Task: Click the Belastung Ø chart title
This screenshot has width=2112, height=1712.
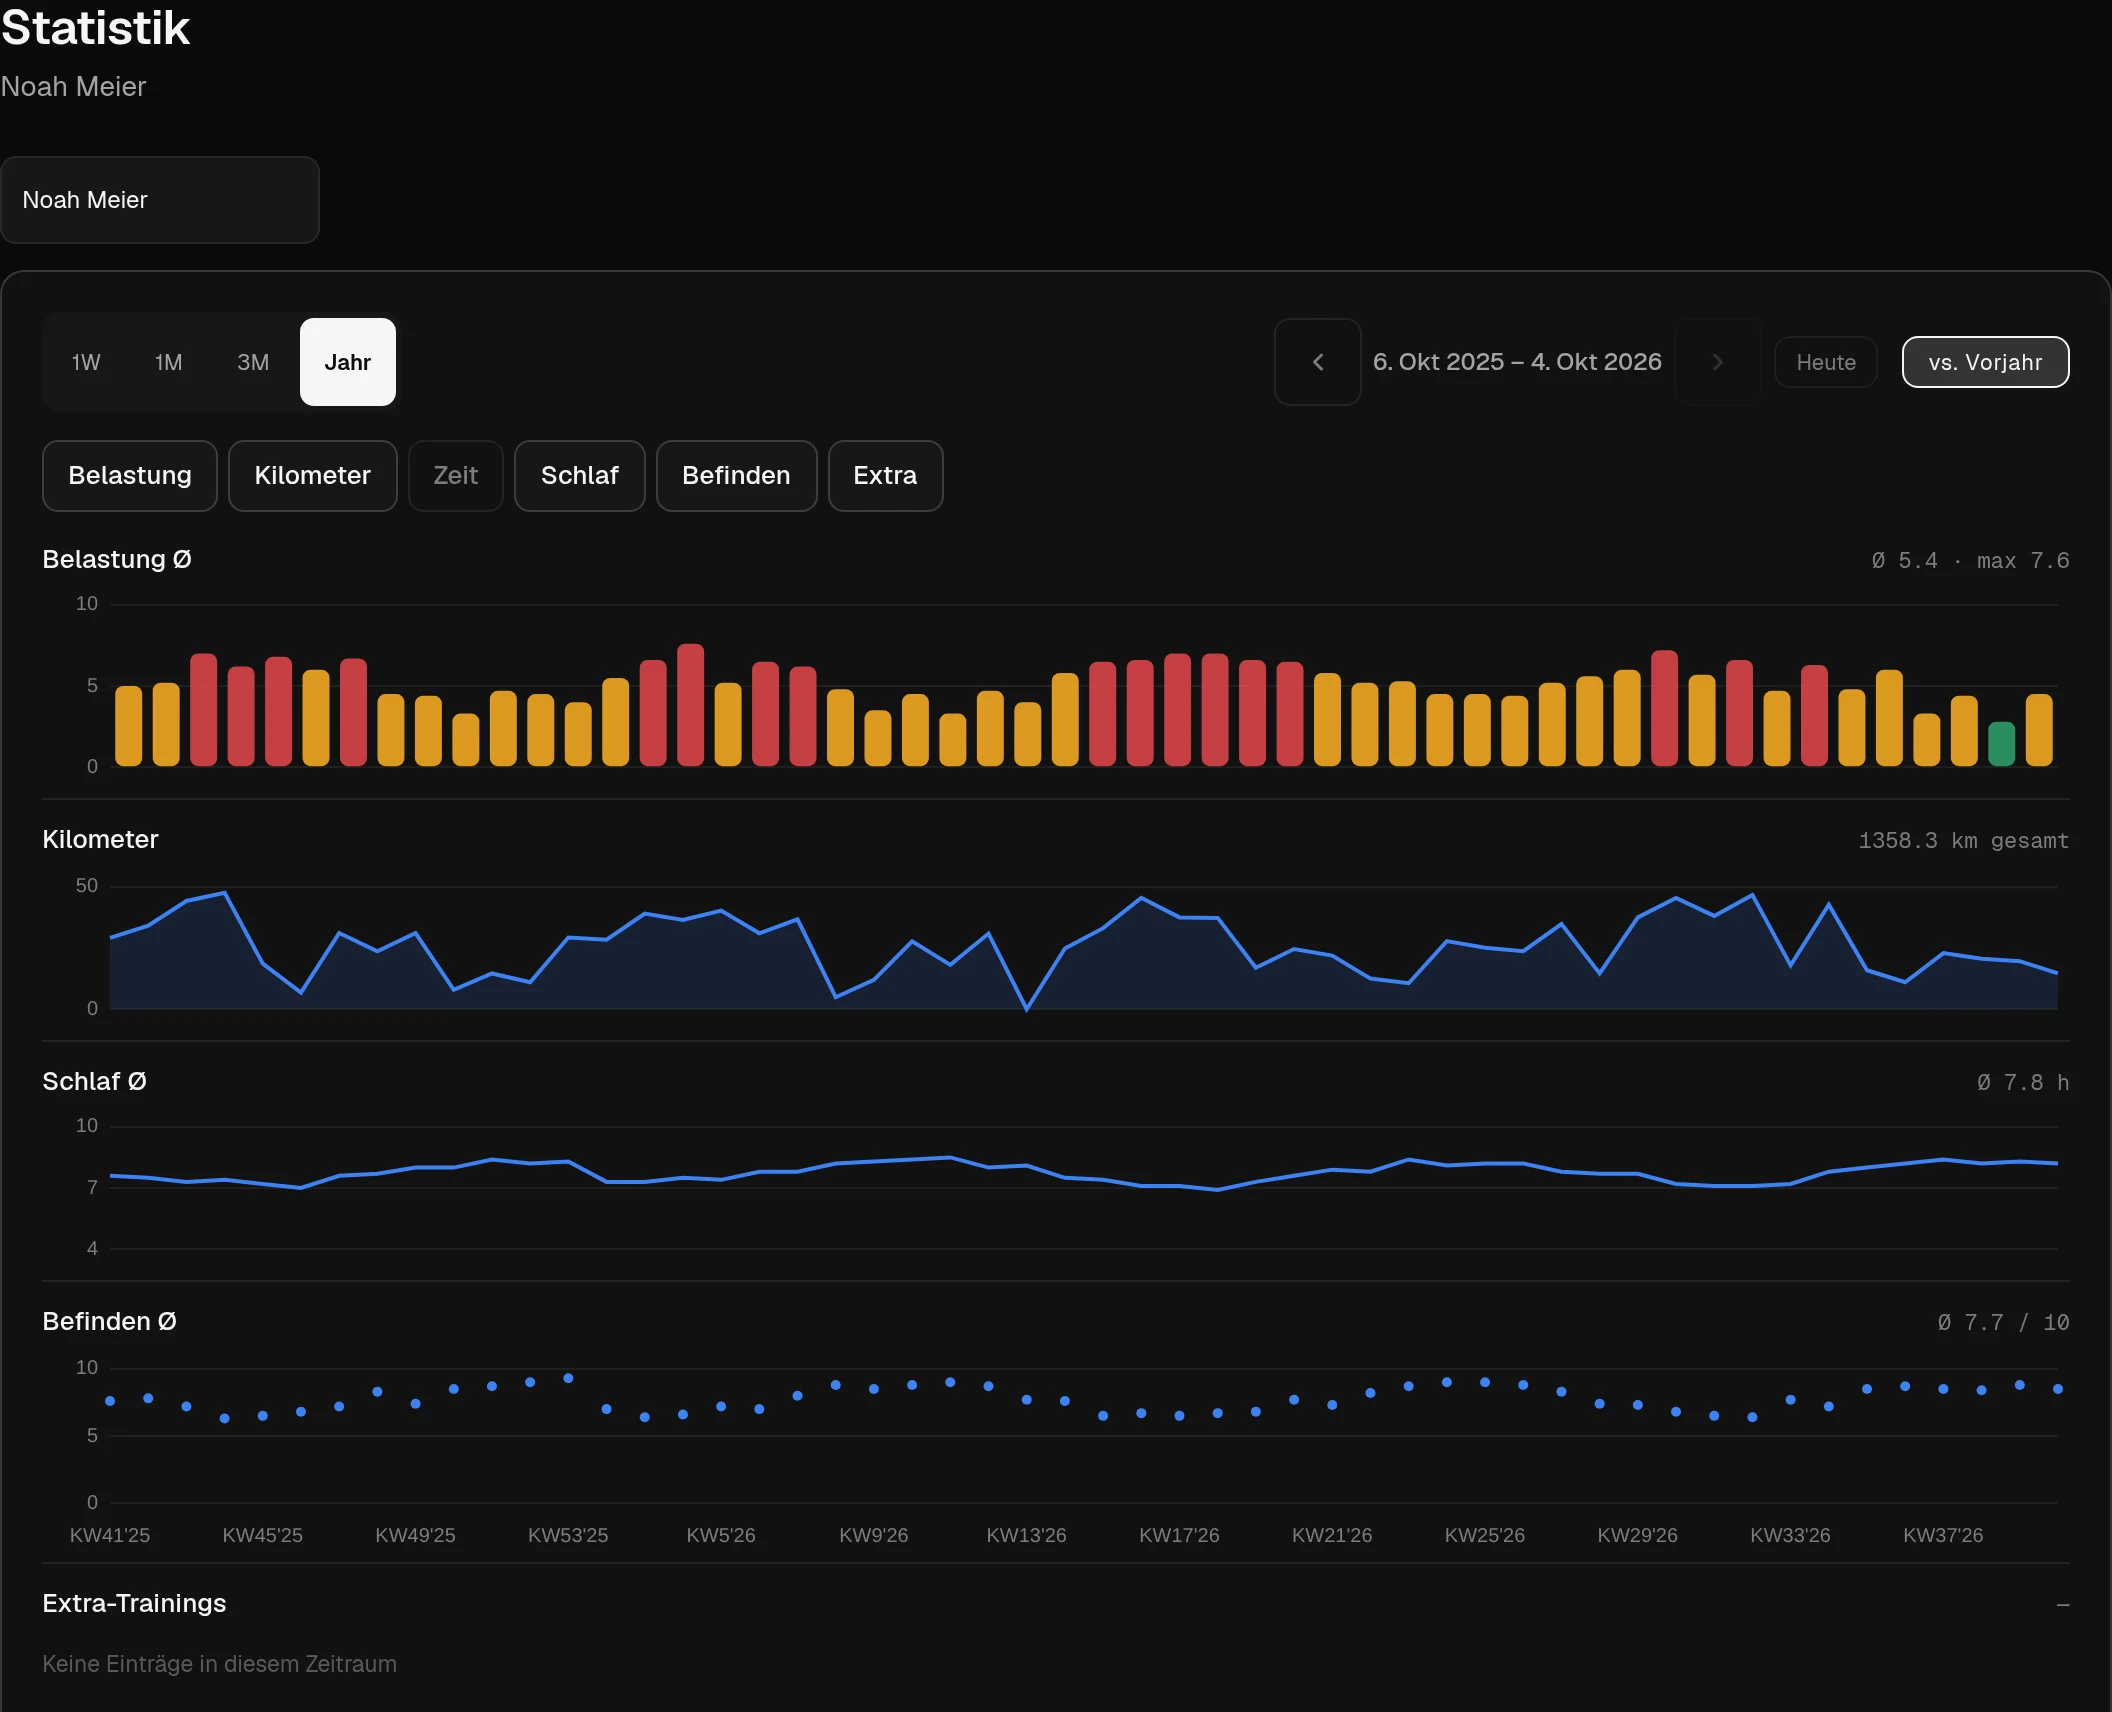Action: pyautogui.click(x=117, y=559)
